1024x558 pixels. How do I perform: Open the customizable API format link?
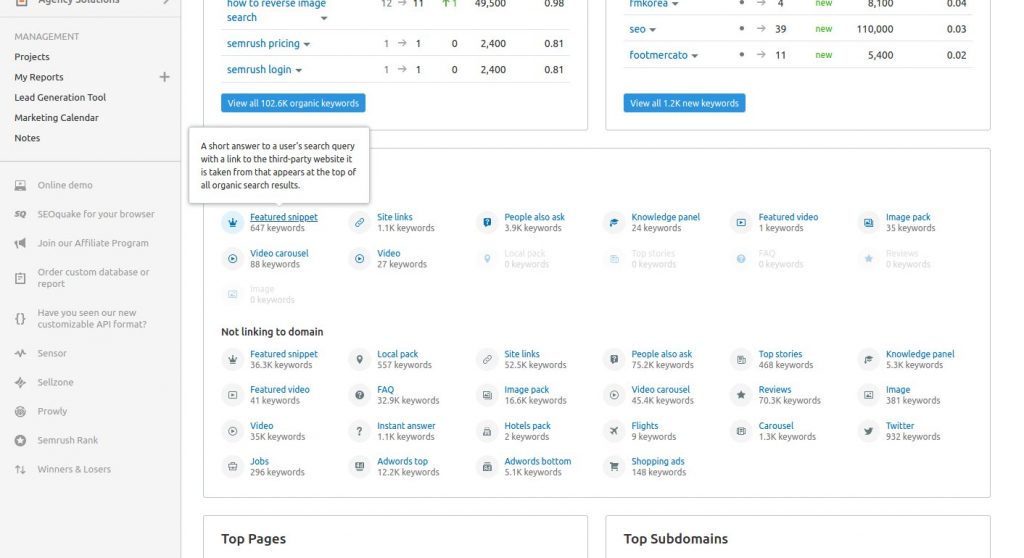pos(92,318)
